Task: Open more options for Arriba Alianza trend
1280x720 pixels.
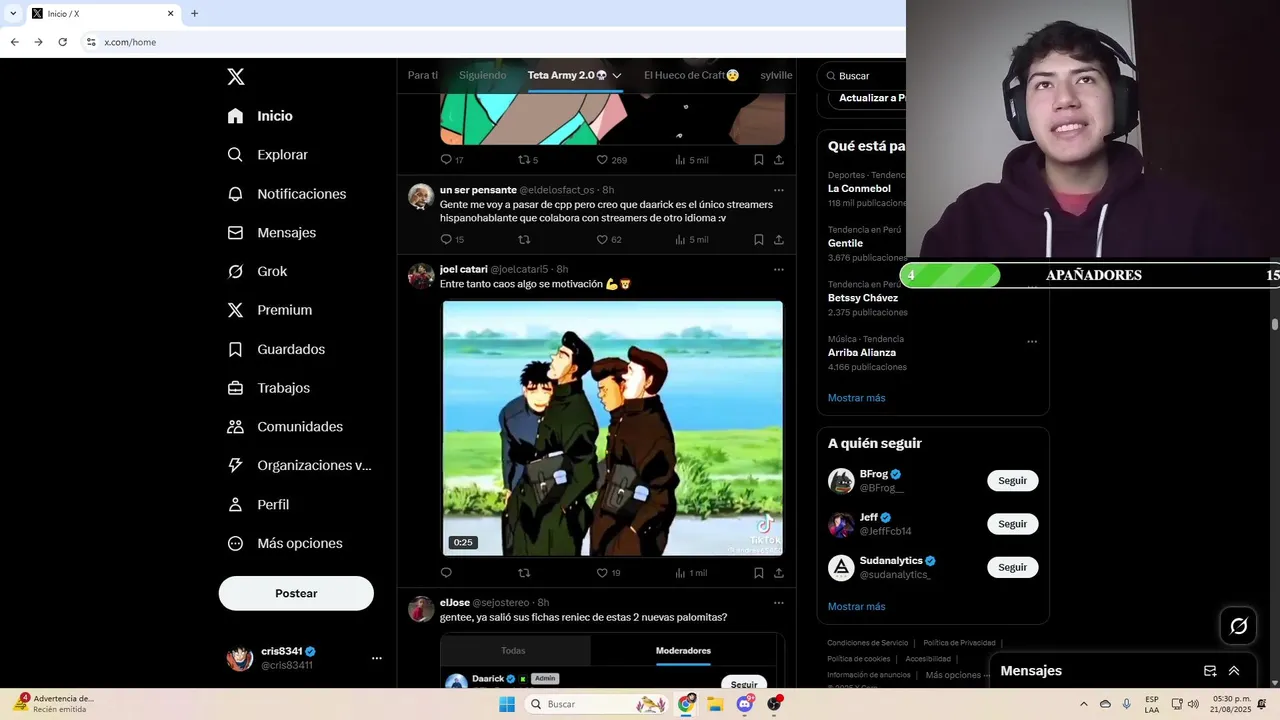Action: pyautogui.click(x=1032, y=341)
